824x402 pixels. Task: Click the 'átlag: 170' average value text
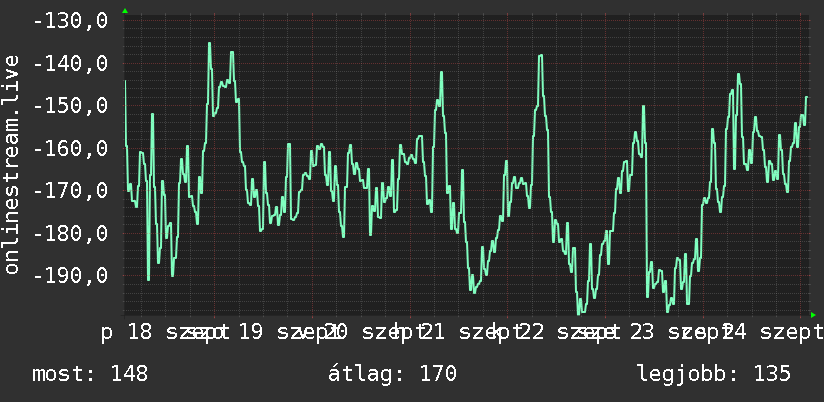pyautogui.click(x=393, y=374)
